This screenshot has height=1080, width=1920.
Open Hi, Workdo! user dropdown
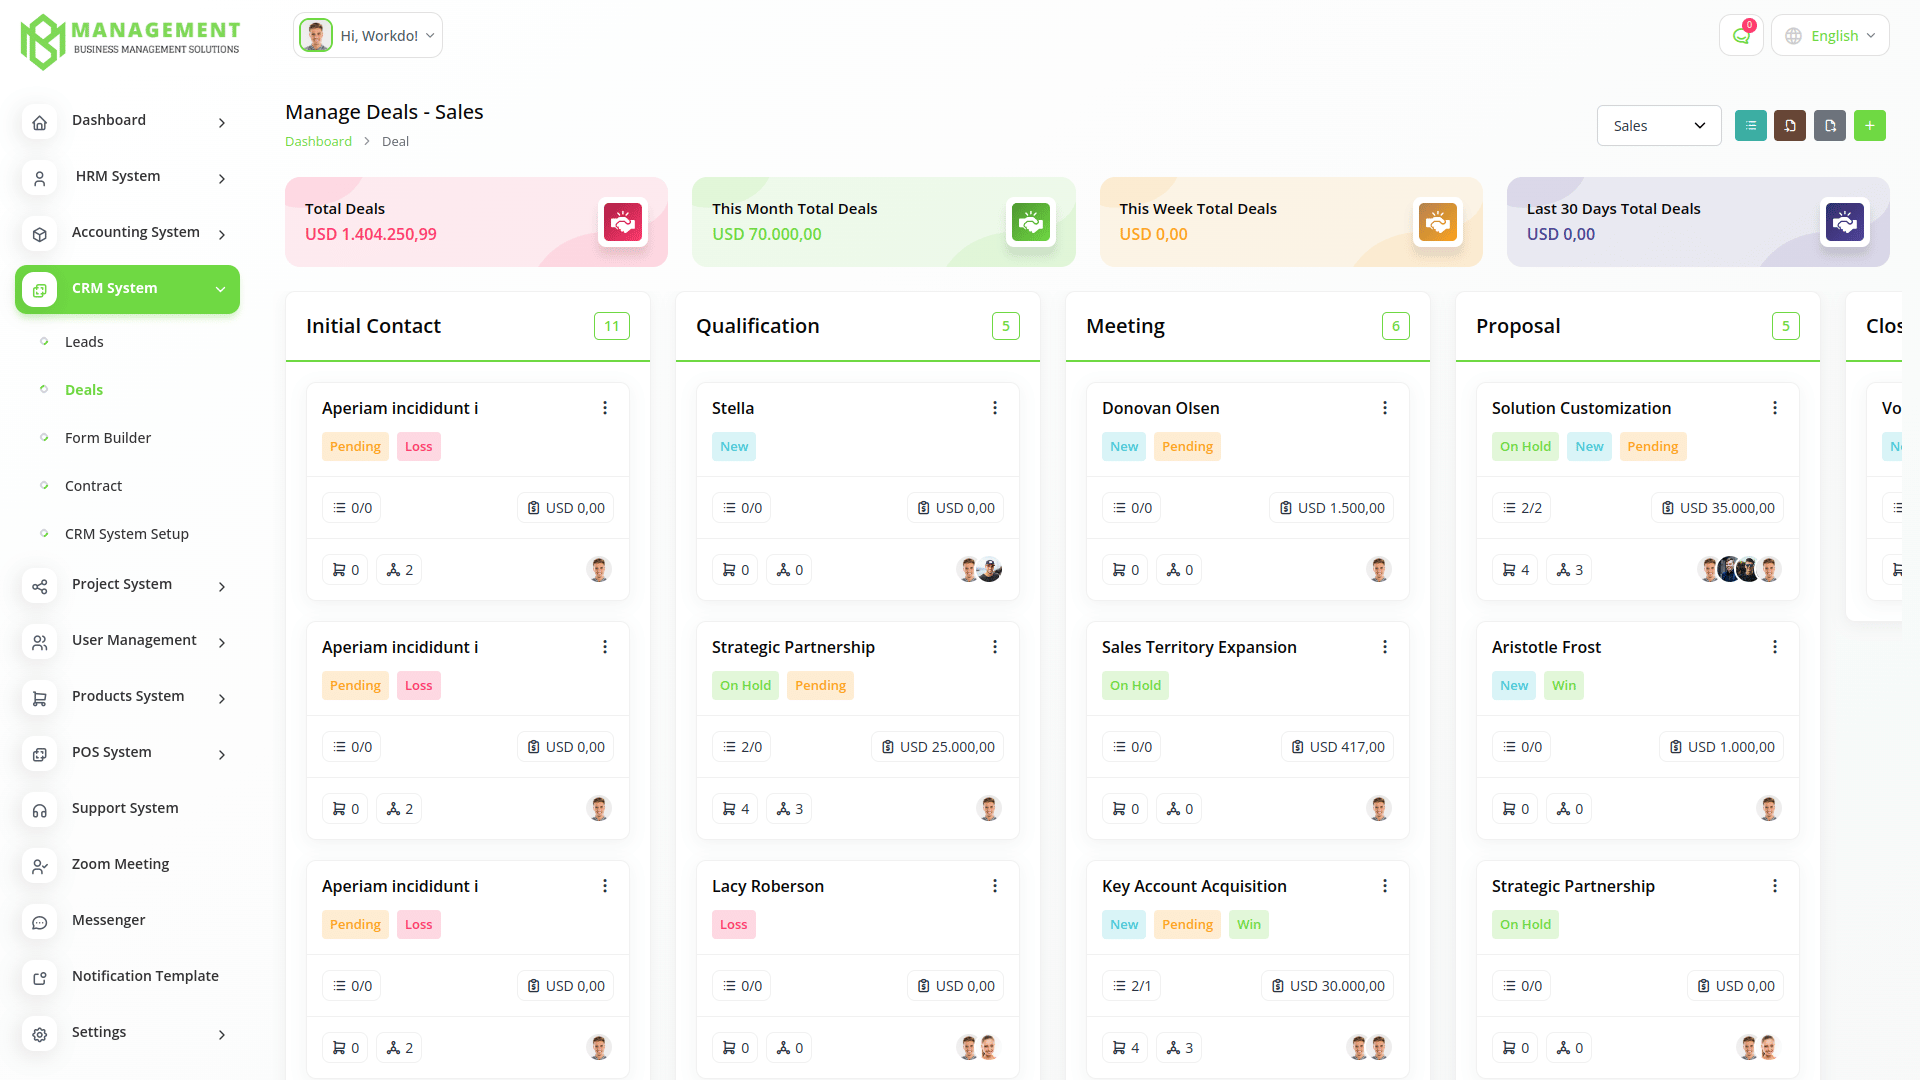pos(368,36)
